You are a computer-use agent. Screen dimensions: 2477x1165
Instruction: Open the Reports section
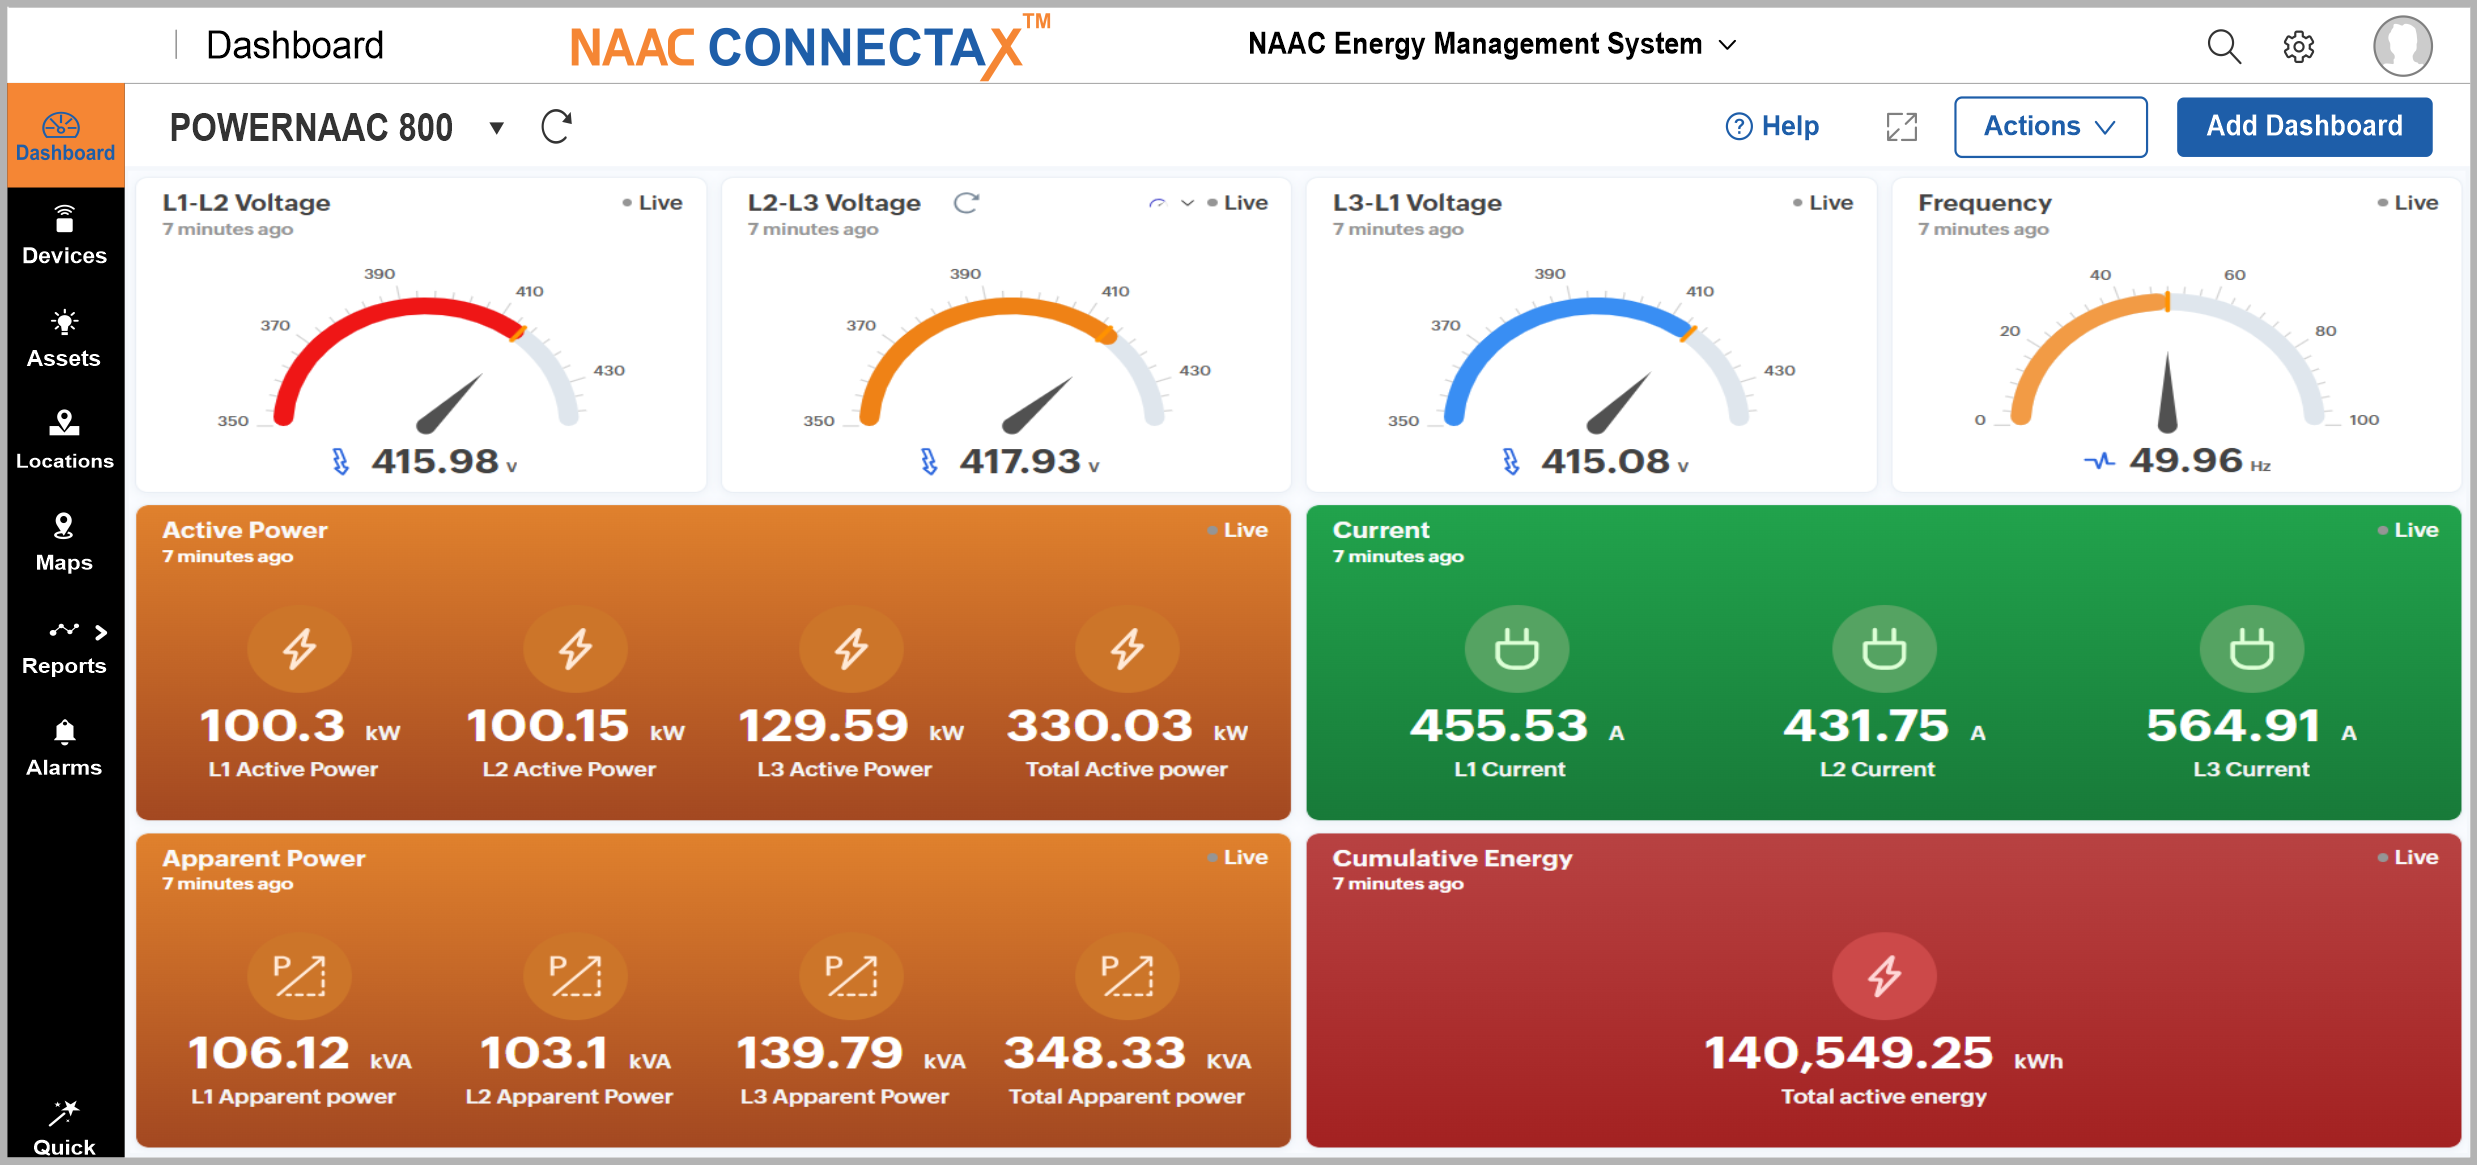pyautogui.click(x=64, y=643)
